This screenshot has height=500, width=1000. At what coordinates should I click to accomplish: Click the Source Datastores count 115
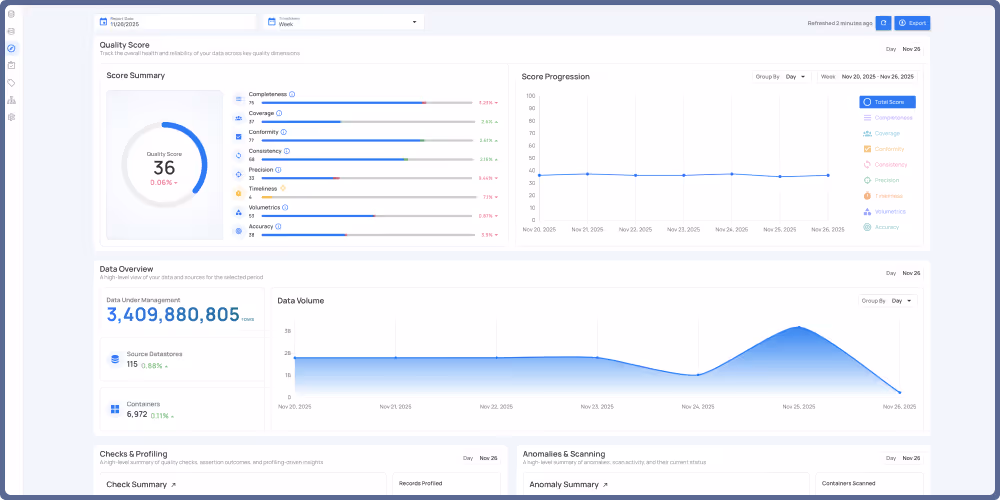132,365
